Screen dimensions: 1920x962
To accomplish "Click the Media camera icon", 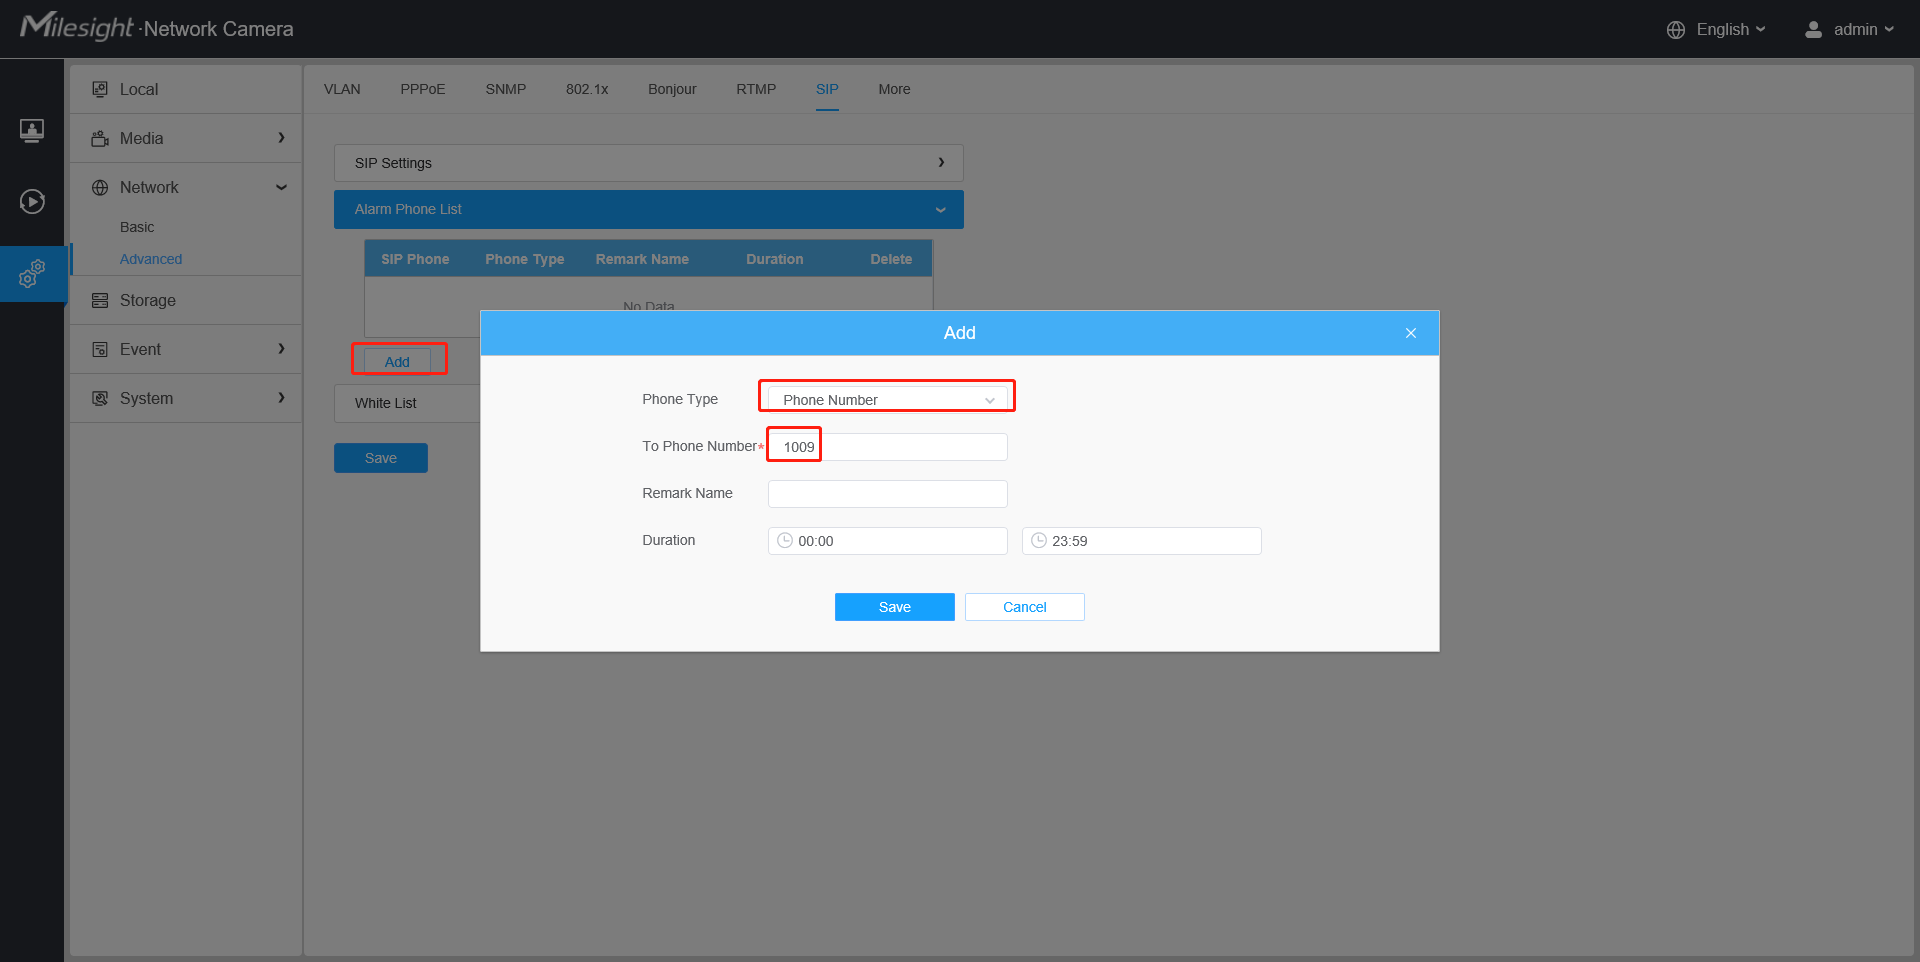I will (100, 138).
